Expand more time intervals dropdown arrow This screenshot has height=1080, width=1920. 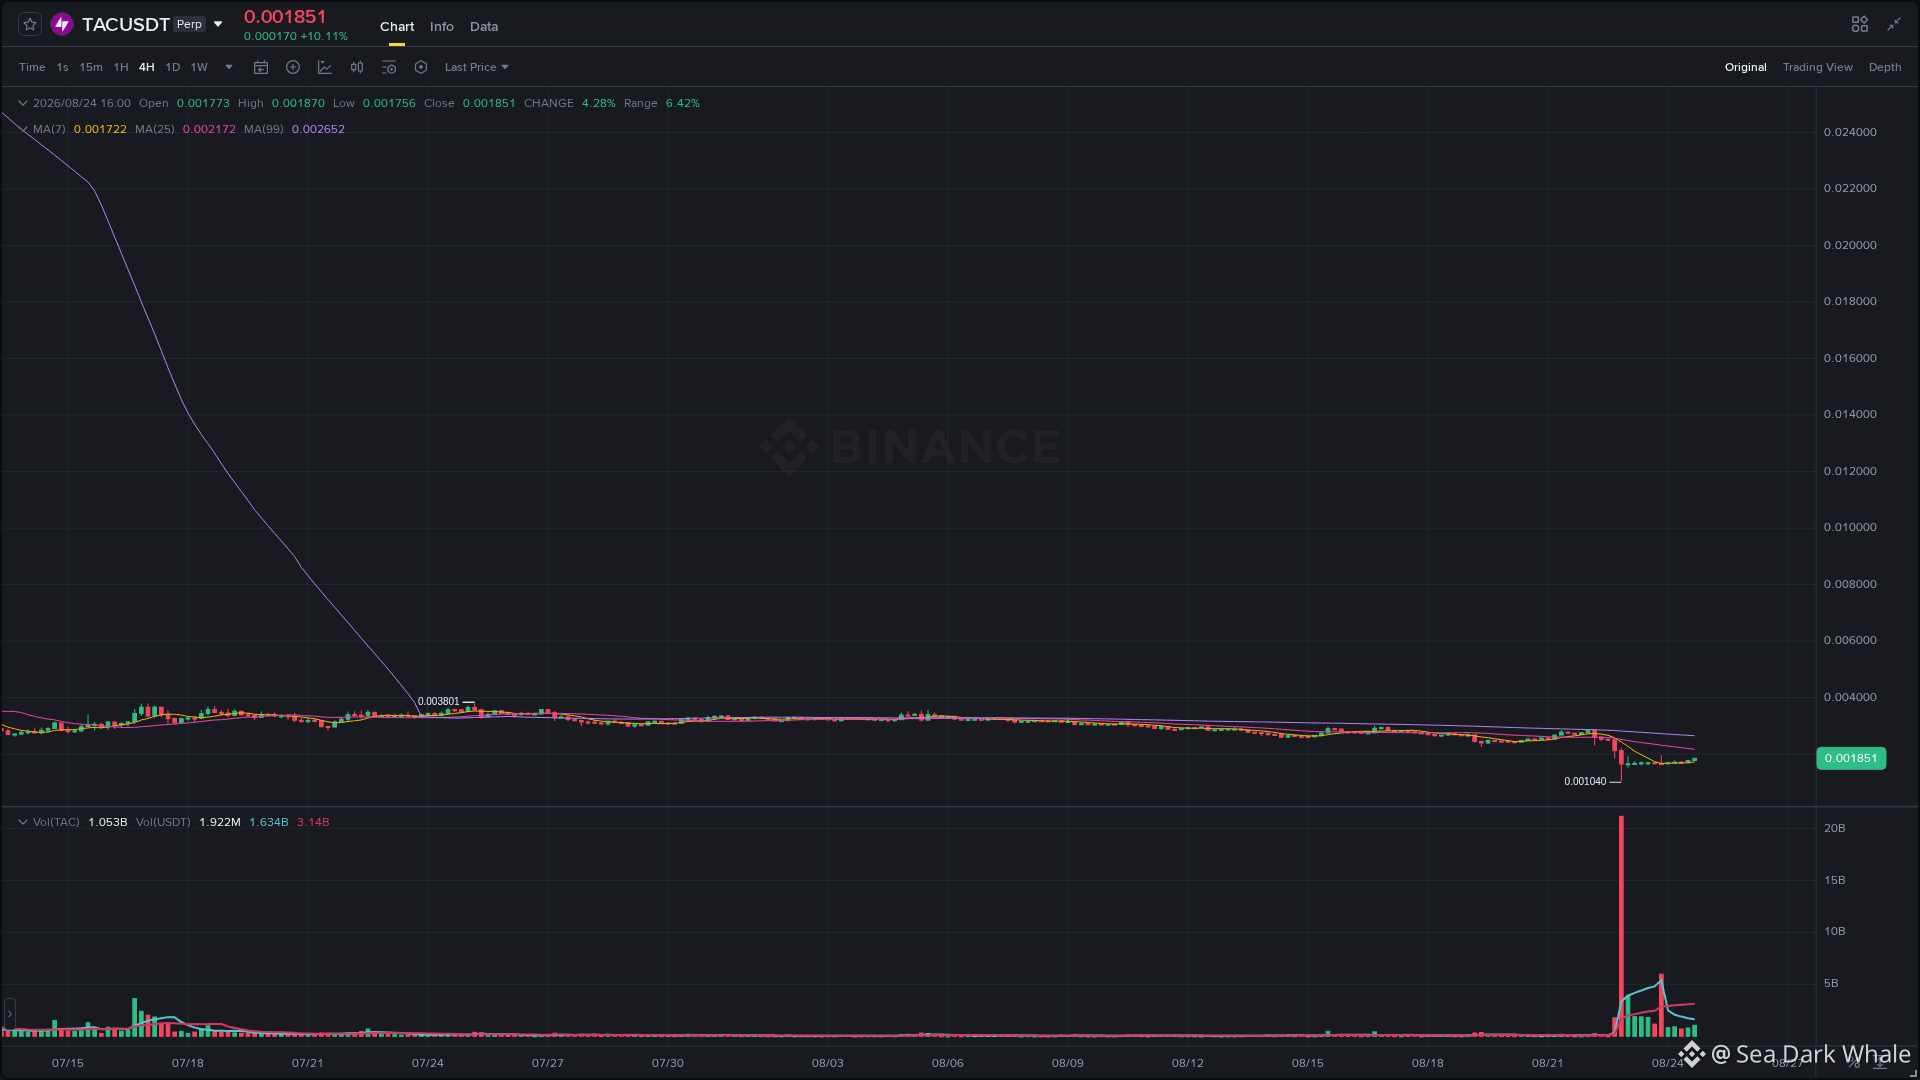point(229,67)
